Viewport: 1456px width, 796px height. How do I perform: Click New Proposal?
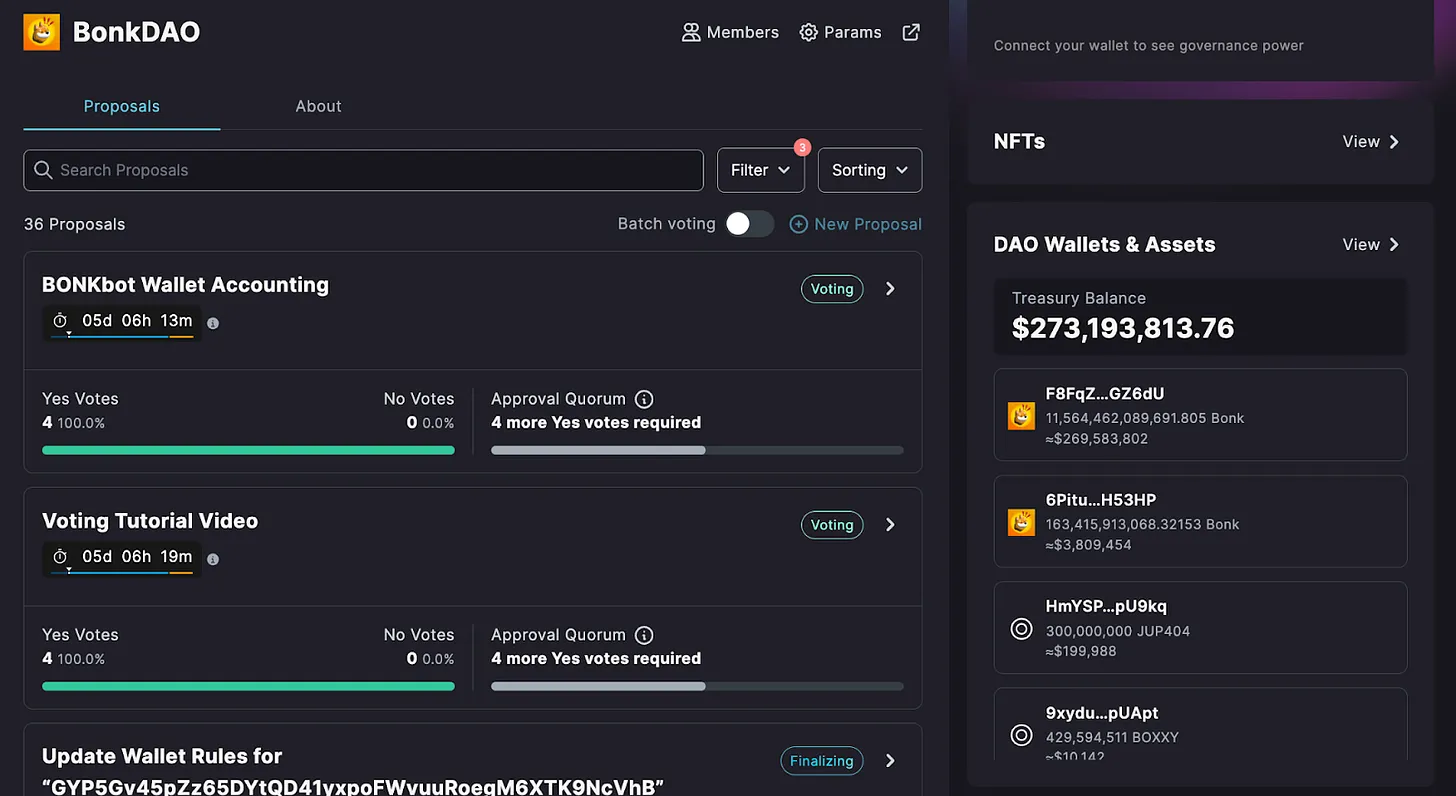coord(855,224)
